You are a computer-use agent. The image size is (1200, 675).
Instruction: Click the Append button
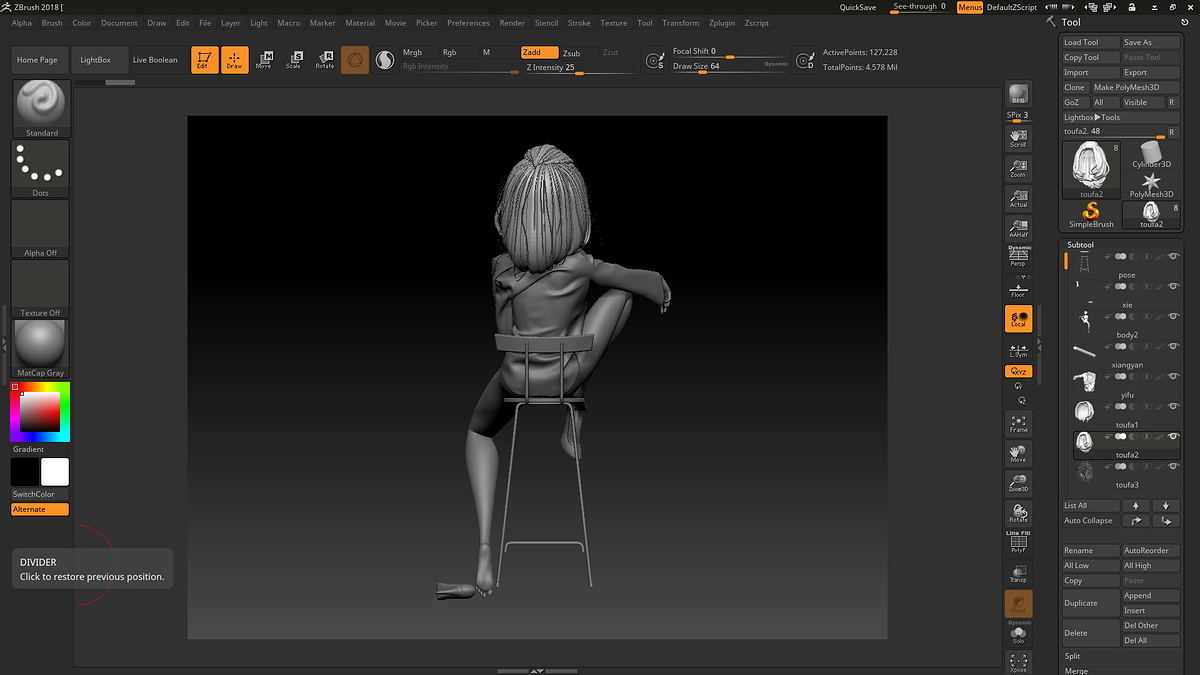[x=1151, y=596]
